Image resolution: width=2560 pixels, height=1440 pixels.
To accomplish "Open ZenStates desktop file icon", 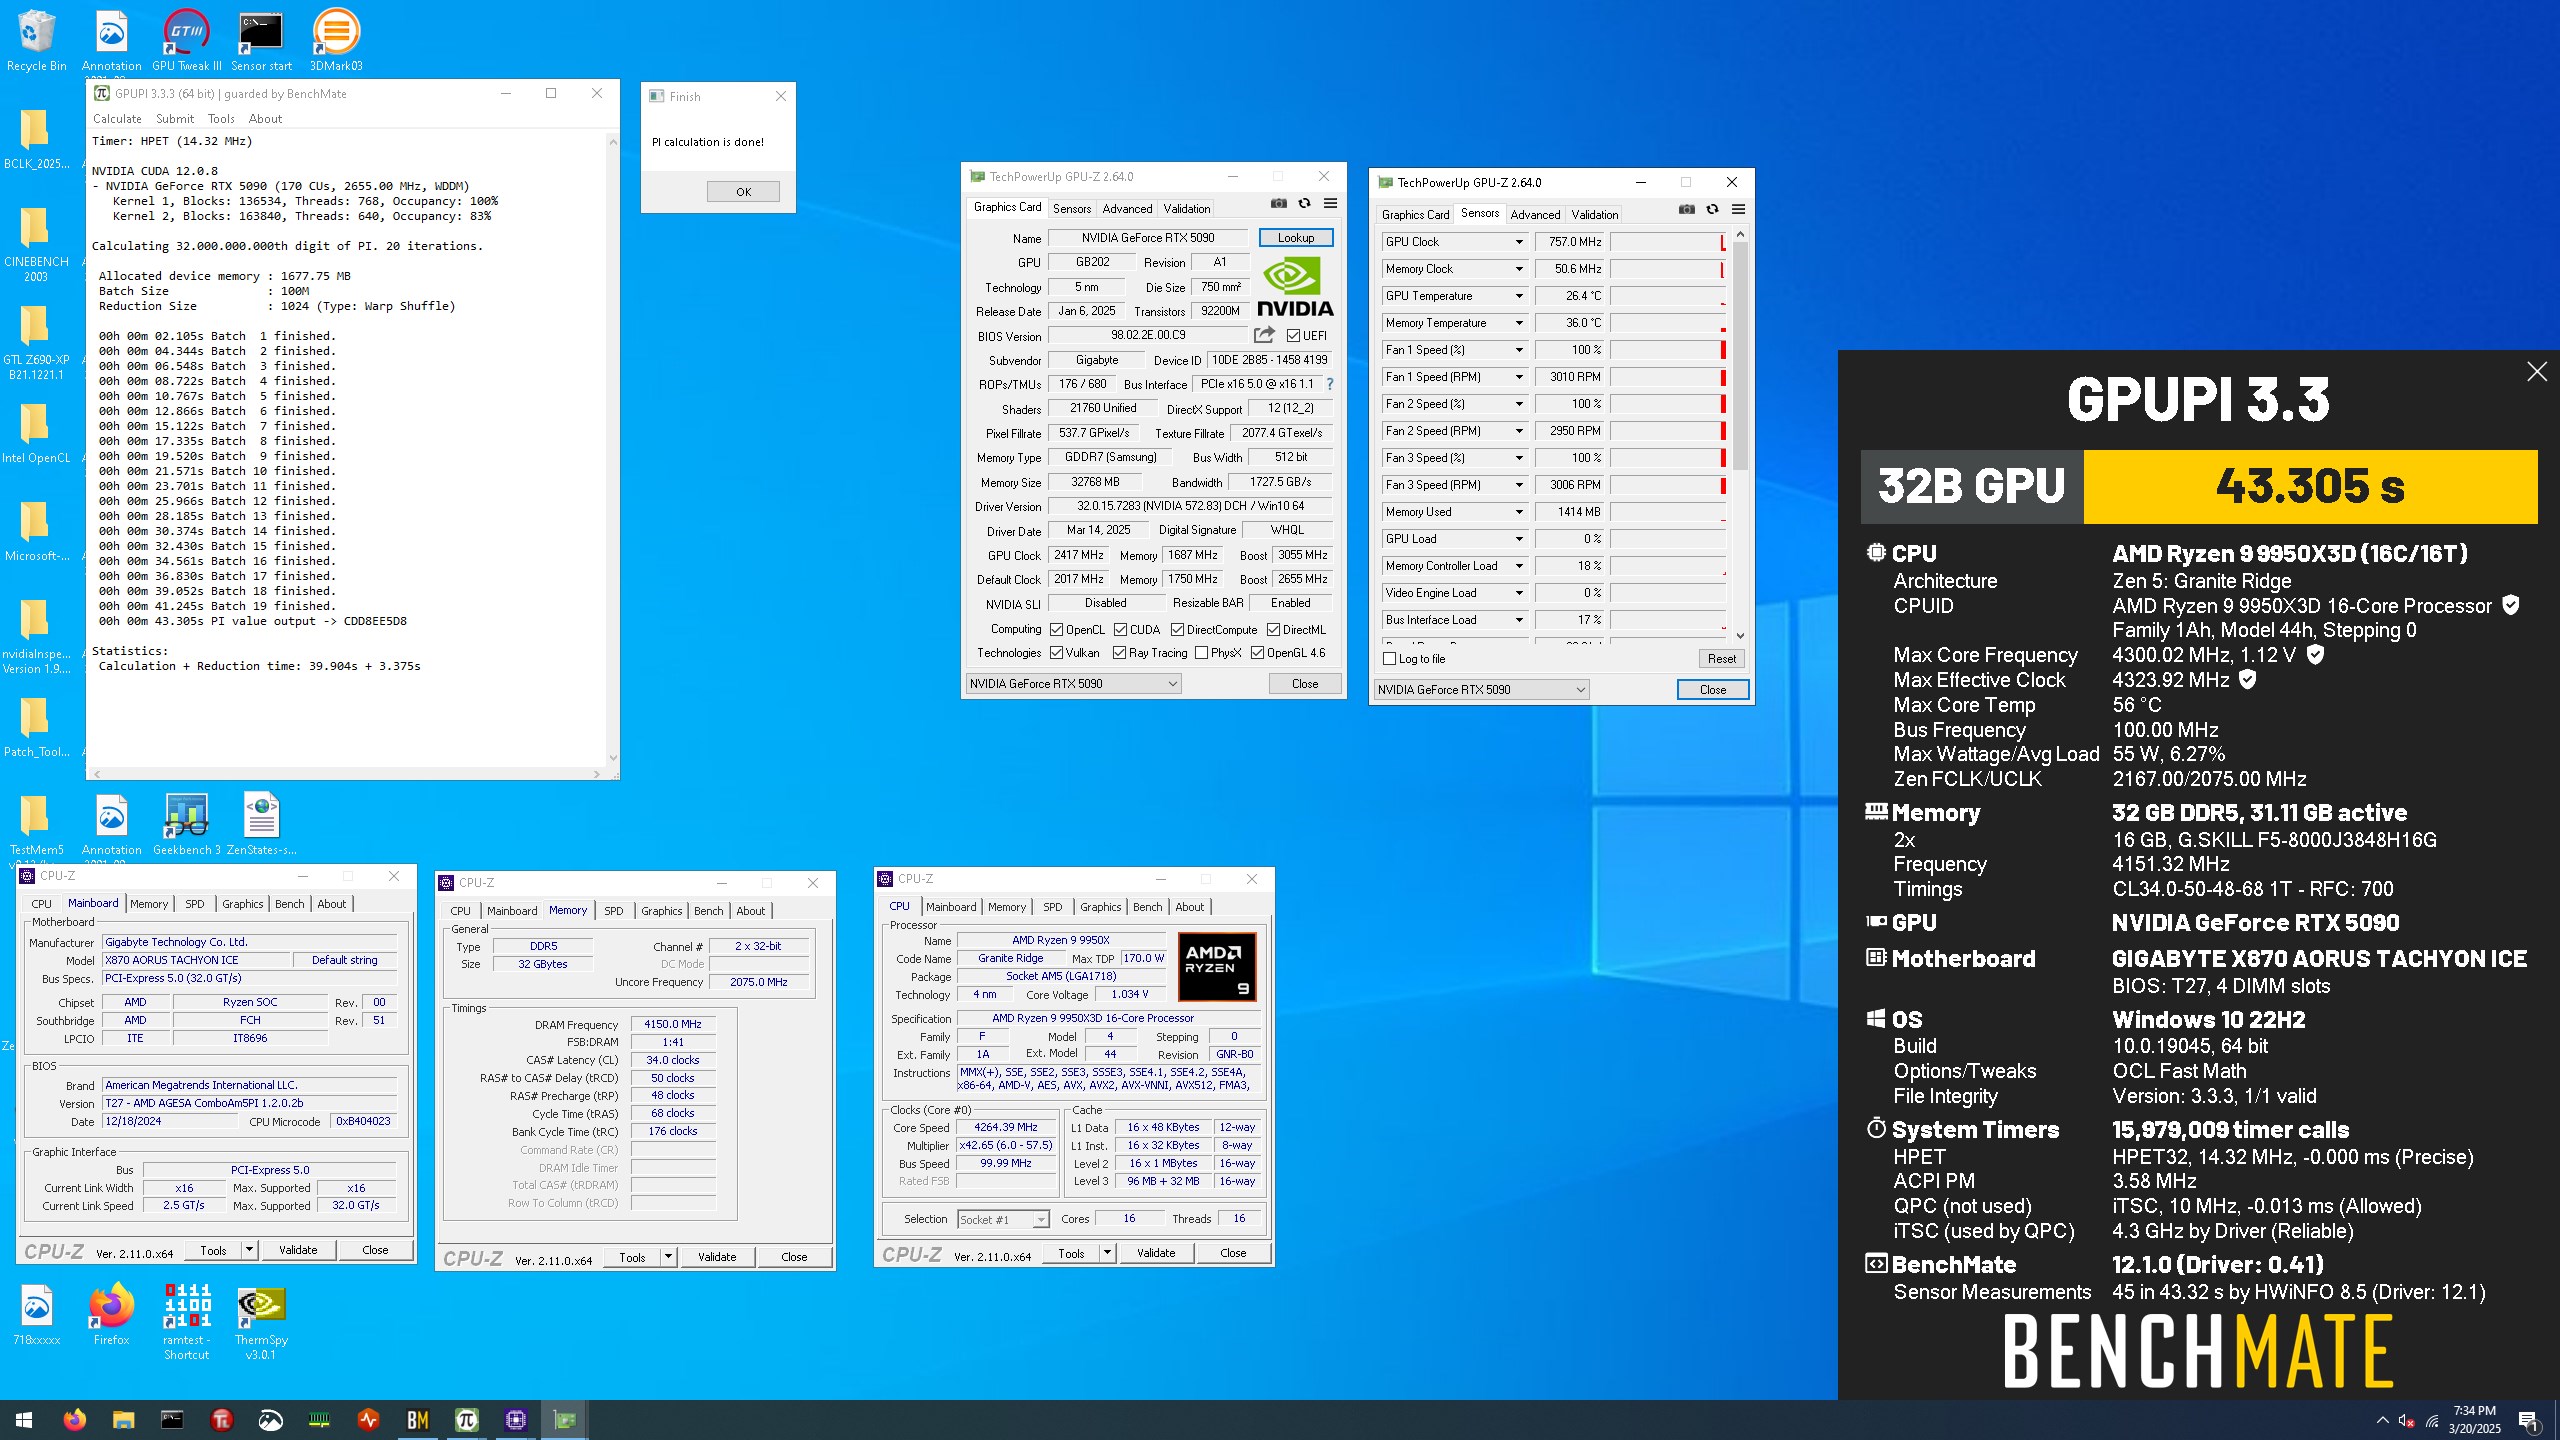I will click(261, 824).
